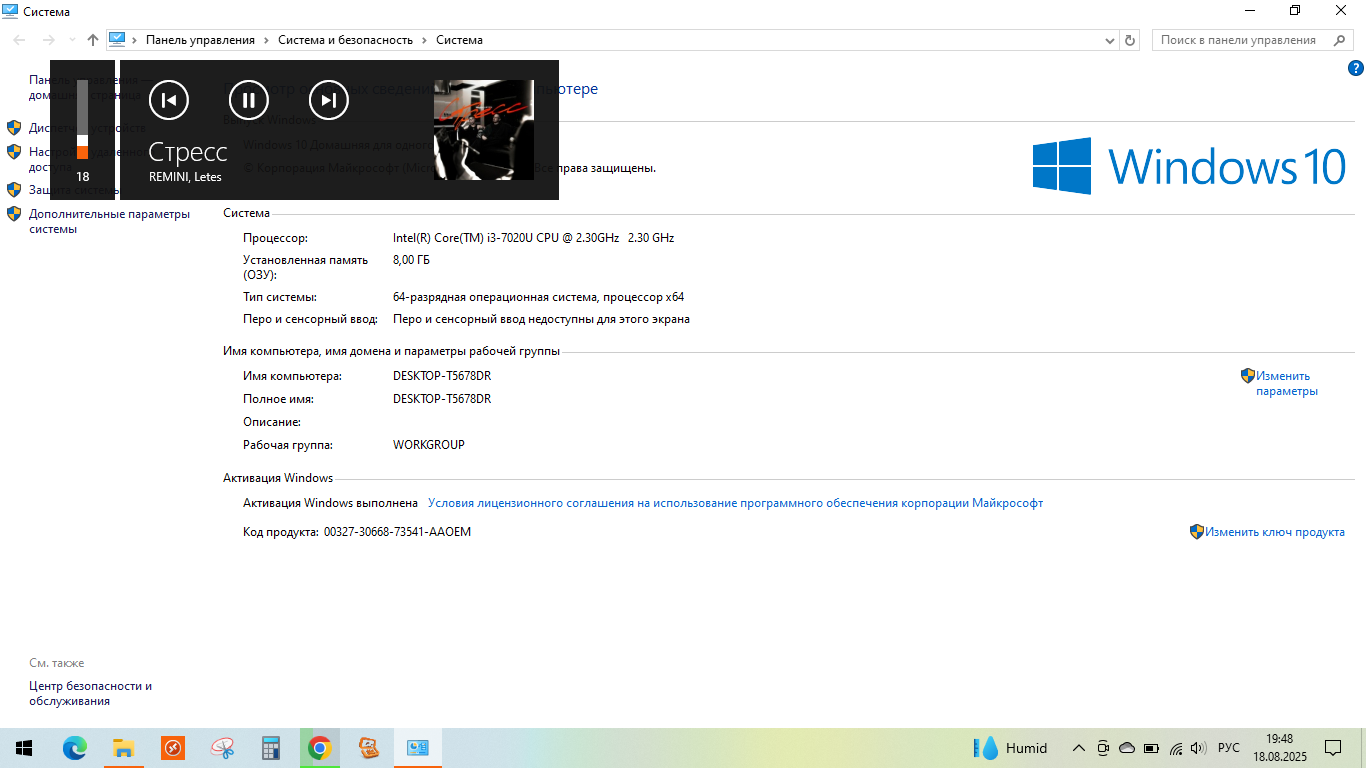Viewport: 1366px width, 768px height.
Task: Click "Изменить ключ продукта" link
Action: 1274,532
